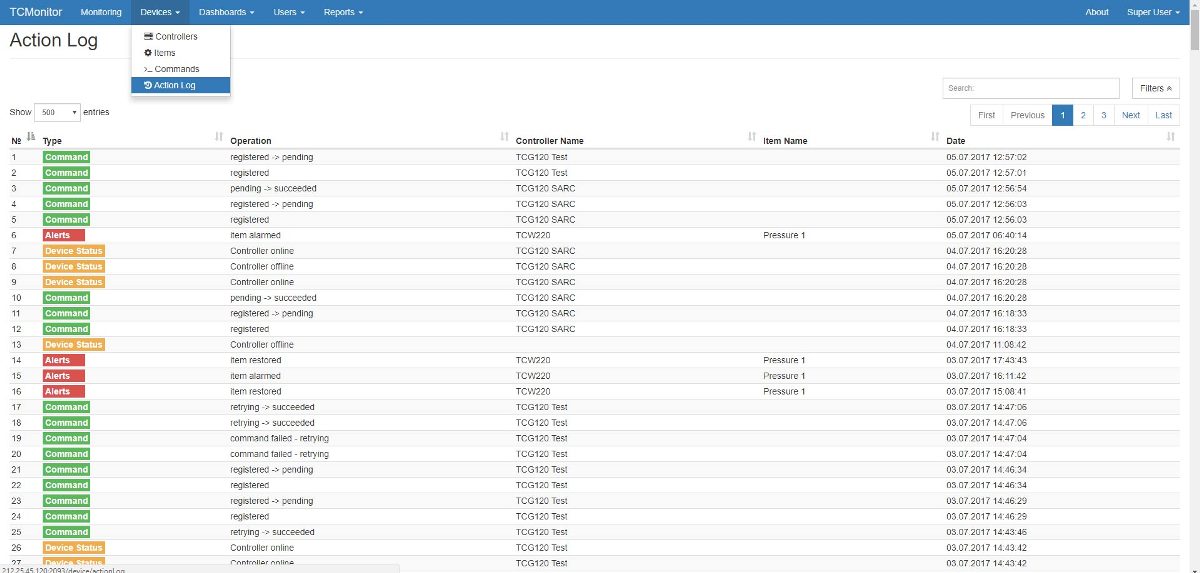The width and height of the screenshot is (1200, 573).
Task: Go to page 3
Action: [x=1103, y=115]
